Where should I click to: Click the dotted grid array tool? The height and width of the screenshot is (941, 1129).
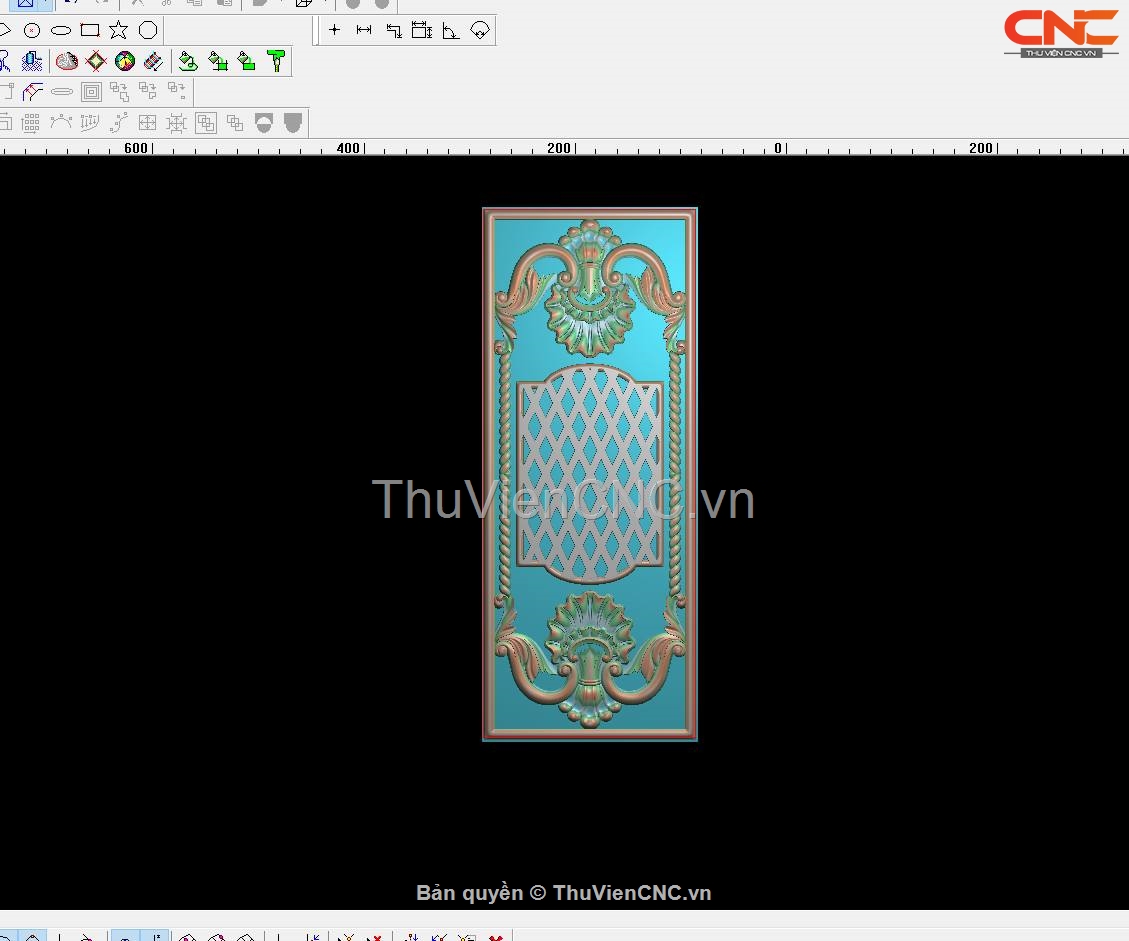31,123
